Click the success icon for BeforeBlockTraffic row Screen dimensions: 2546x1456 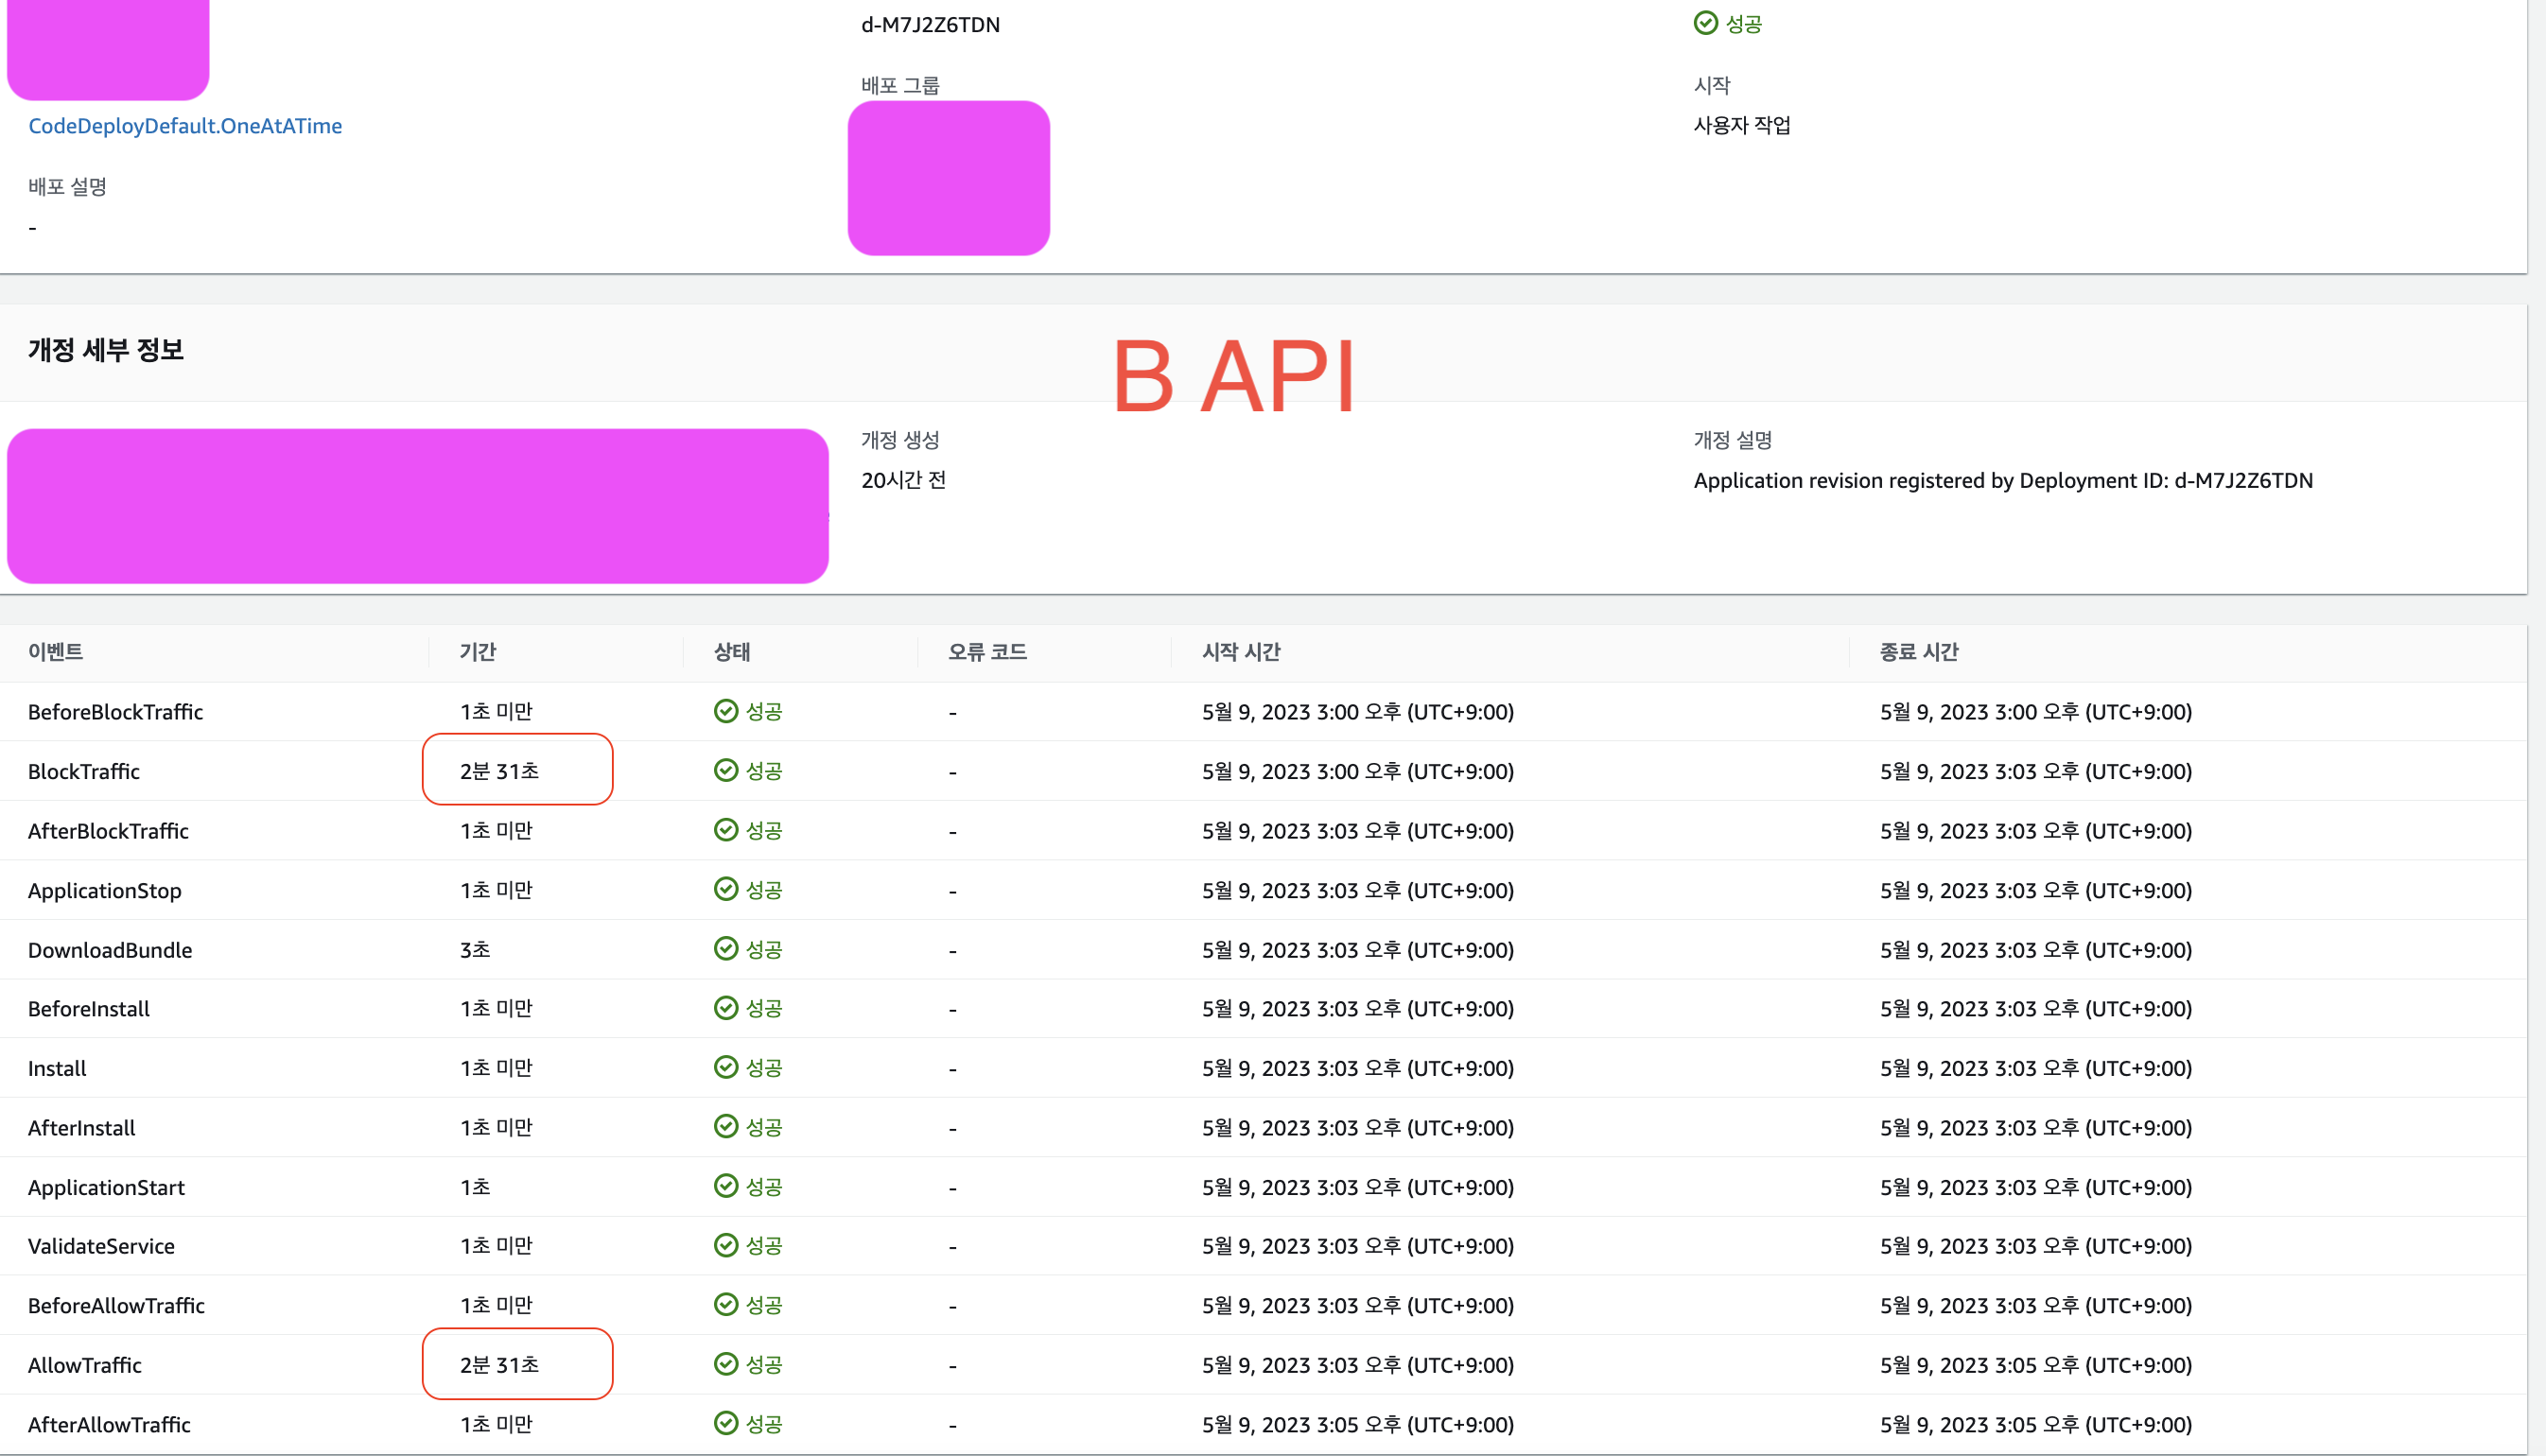point(726,711)
